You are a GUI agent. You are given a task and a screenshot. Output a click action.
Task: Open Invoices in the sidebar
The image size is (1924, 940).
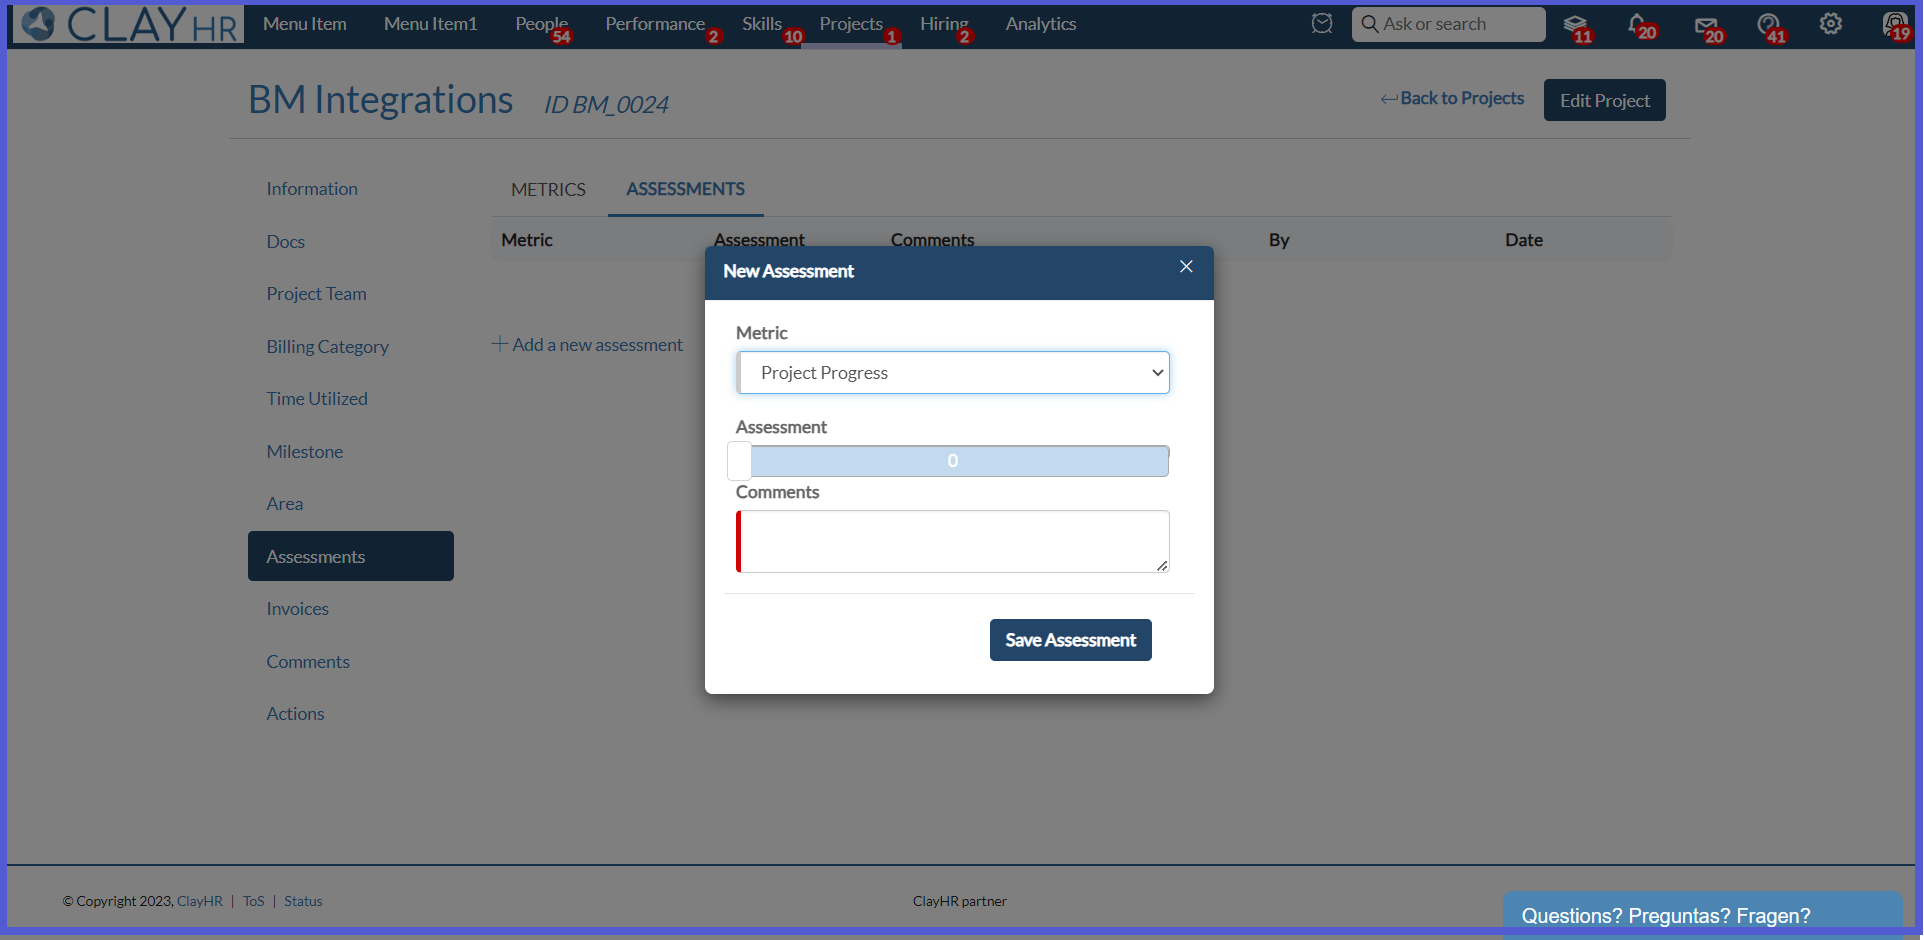click(297, 609)
